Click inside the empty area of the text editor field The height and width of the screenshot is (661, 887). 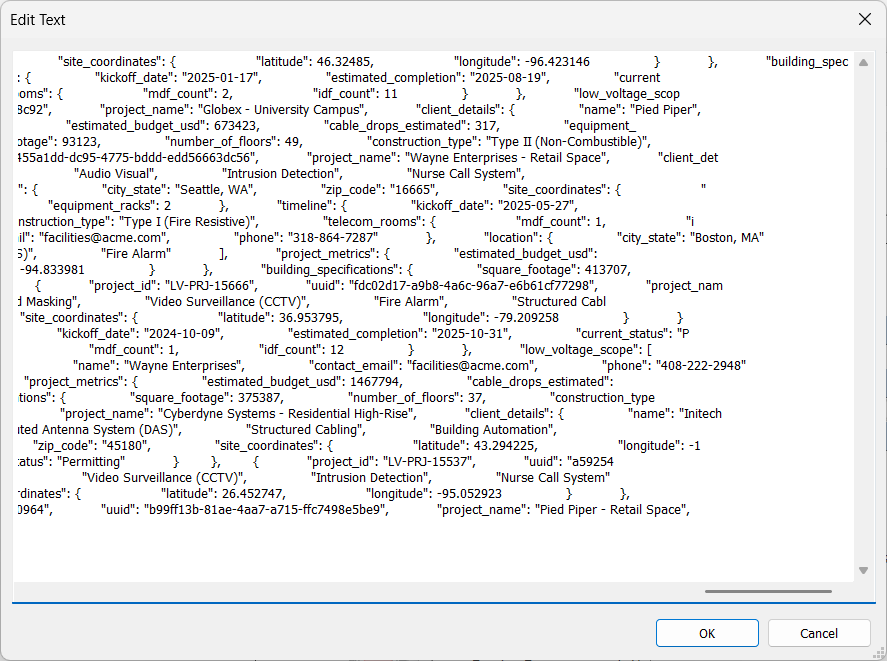433,549
